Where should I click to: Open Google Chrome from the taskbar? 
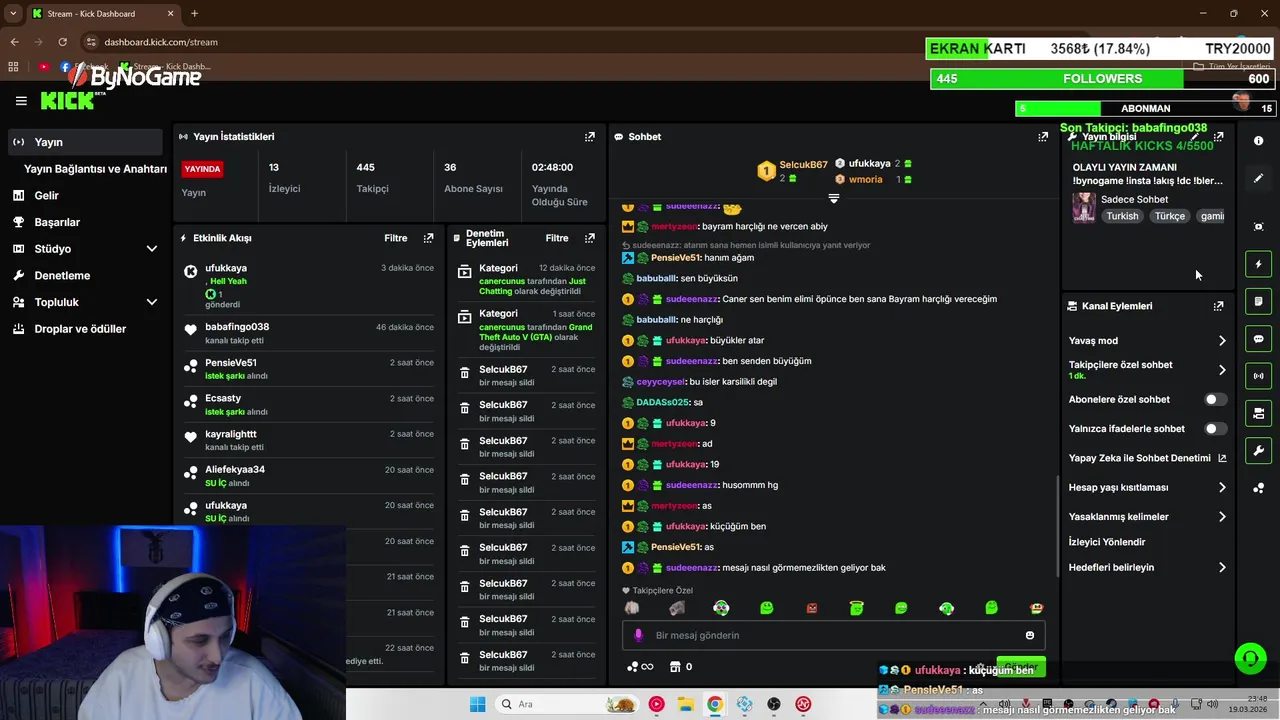click(714, 704)
